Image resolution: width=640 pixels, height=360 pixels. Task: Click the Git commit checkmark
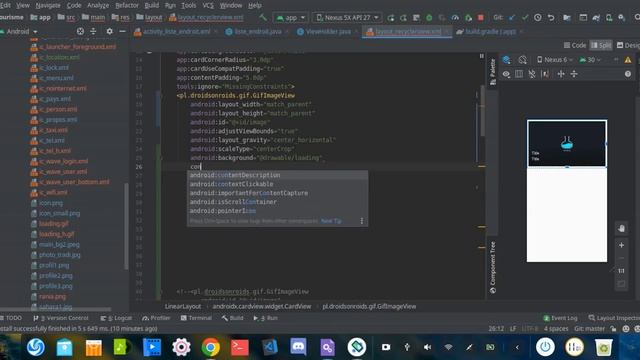click(525, 18)
